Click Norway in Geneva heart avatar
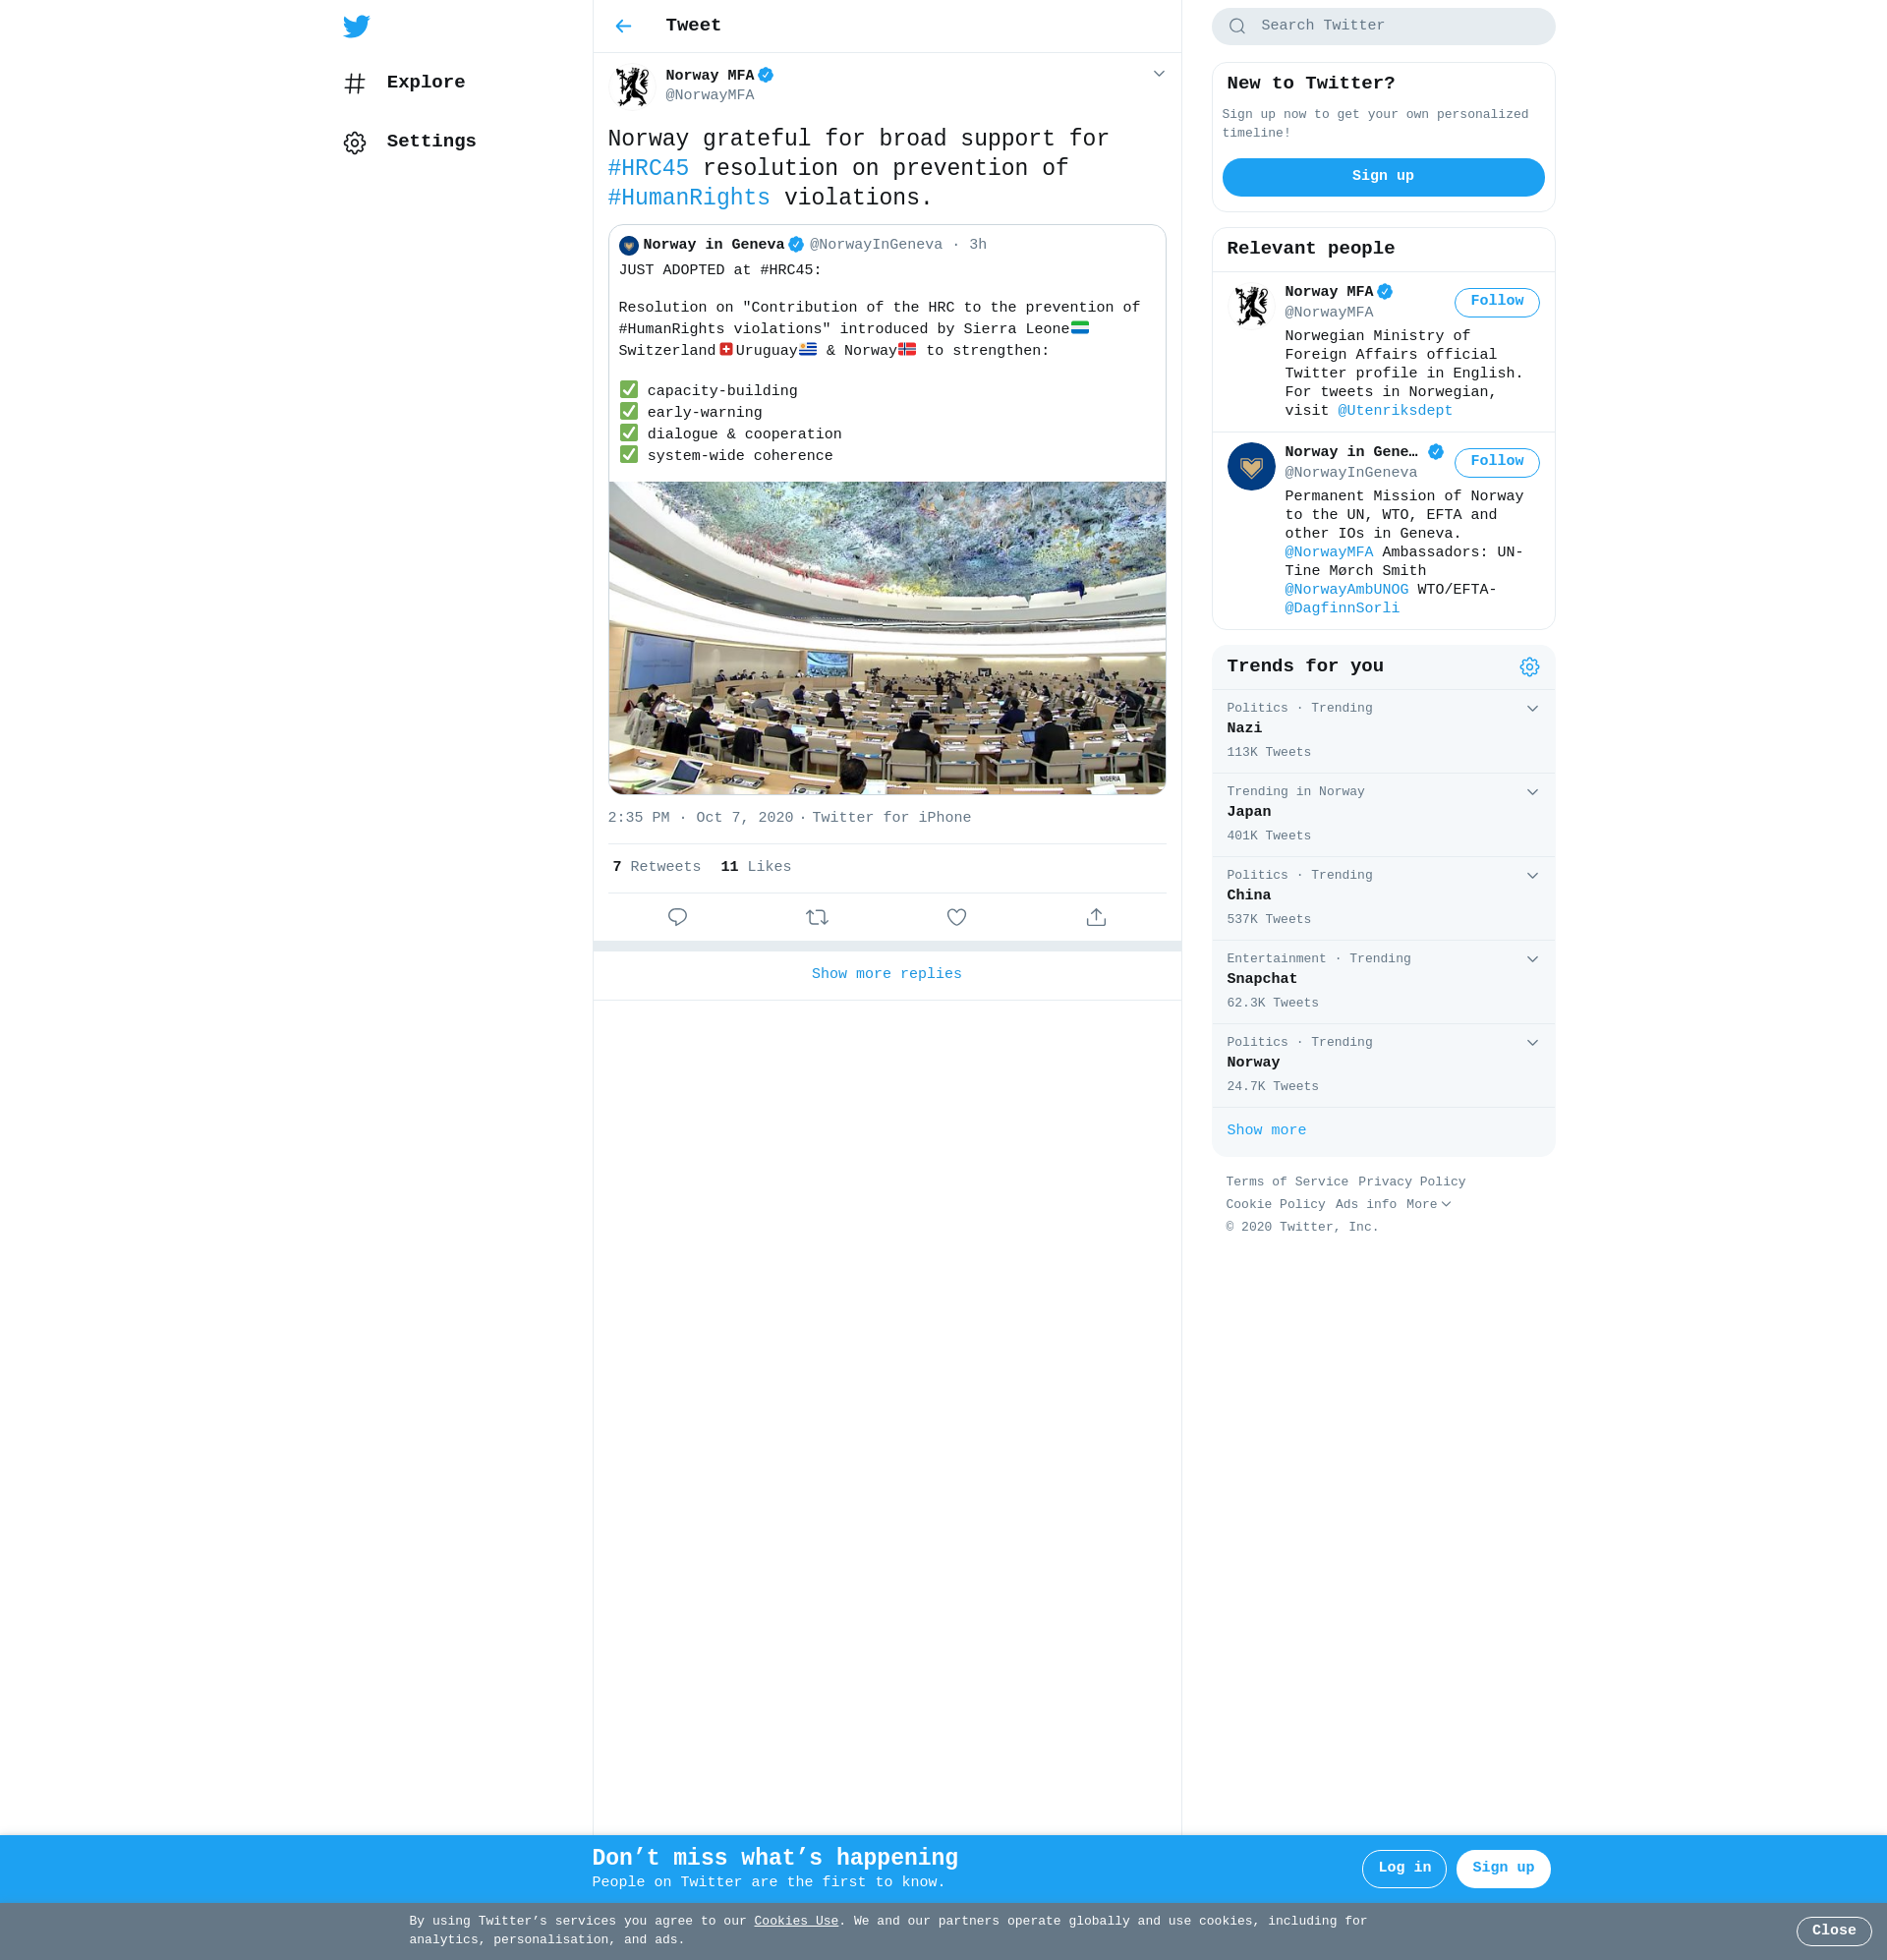Image resolution: width=1887 pixels, height=1960 pixels. point(1251,466)
